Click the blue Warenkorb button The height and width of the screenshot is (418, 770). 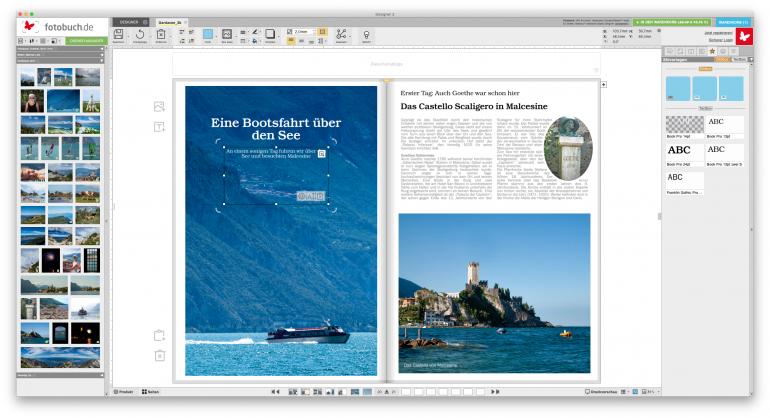point(732,22)
